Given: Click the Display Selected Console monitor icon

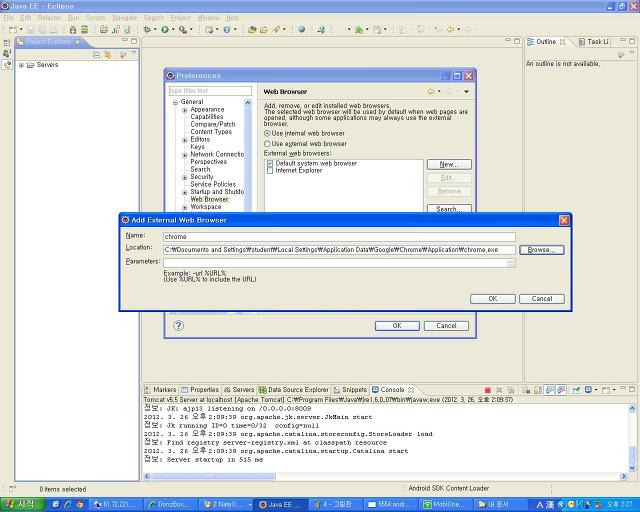Looking at the screenshot, I should click(589, 390).
